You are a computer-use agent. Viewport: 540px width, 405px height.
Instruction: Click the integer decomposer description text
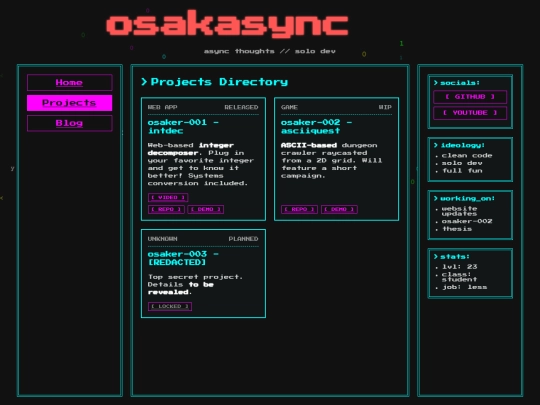(201, 164)
